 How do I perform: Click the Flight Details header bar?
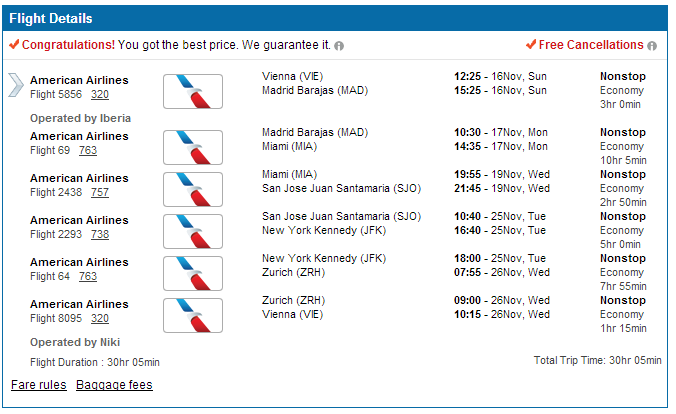click(335, 18)
